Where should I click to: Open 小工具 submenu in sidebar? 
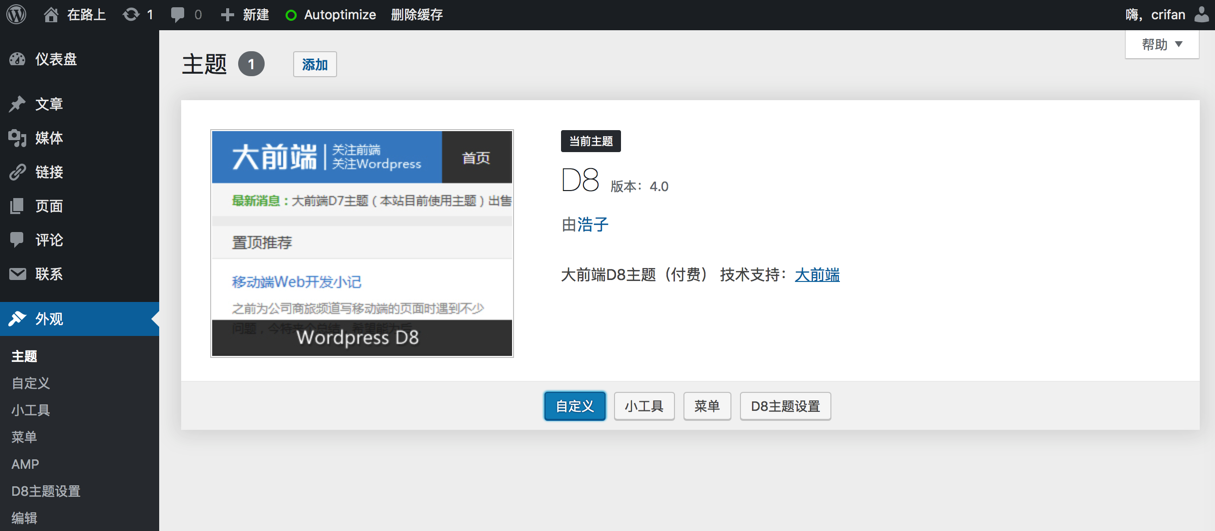point(30,410)
